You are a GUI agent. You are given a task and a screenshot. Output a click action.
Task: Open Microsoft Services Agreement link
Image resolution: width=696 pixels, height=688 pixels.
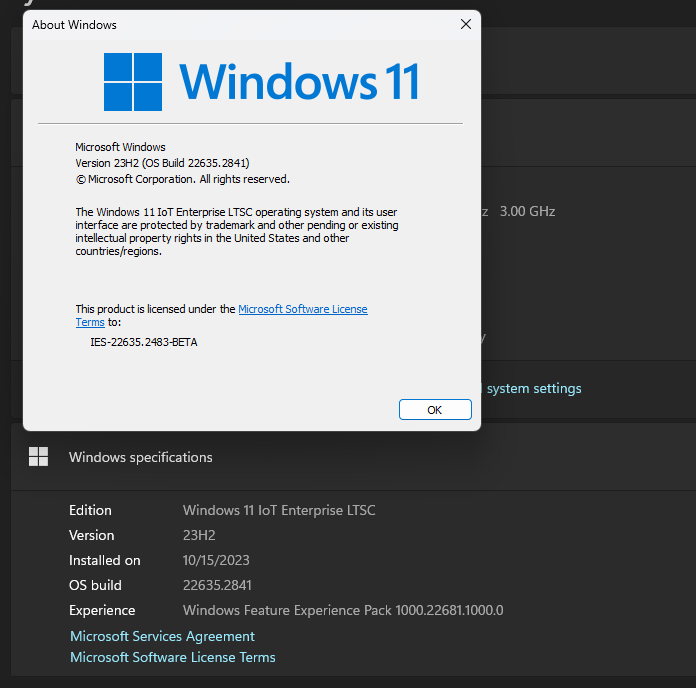[162, 636]
